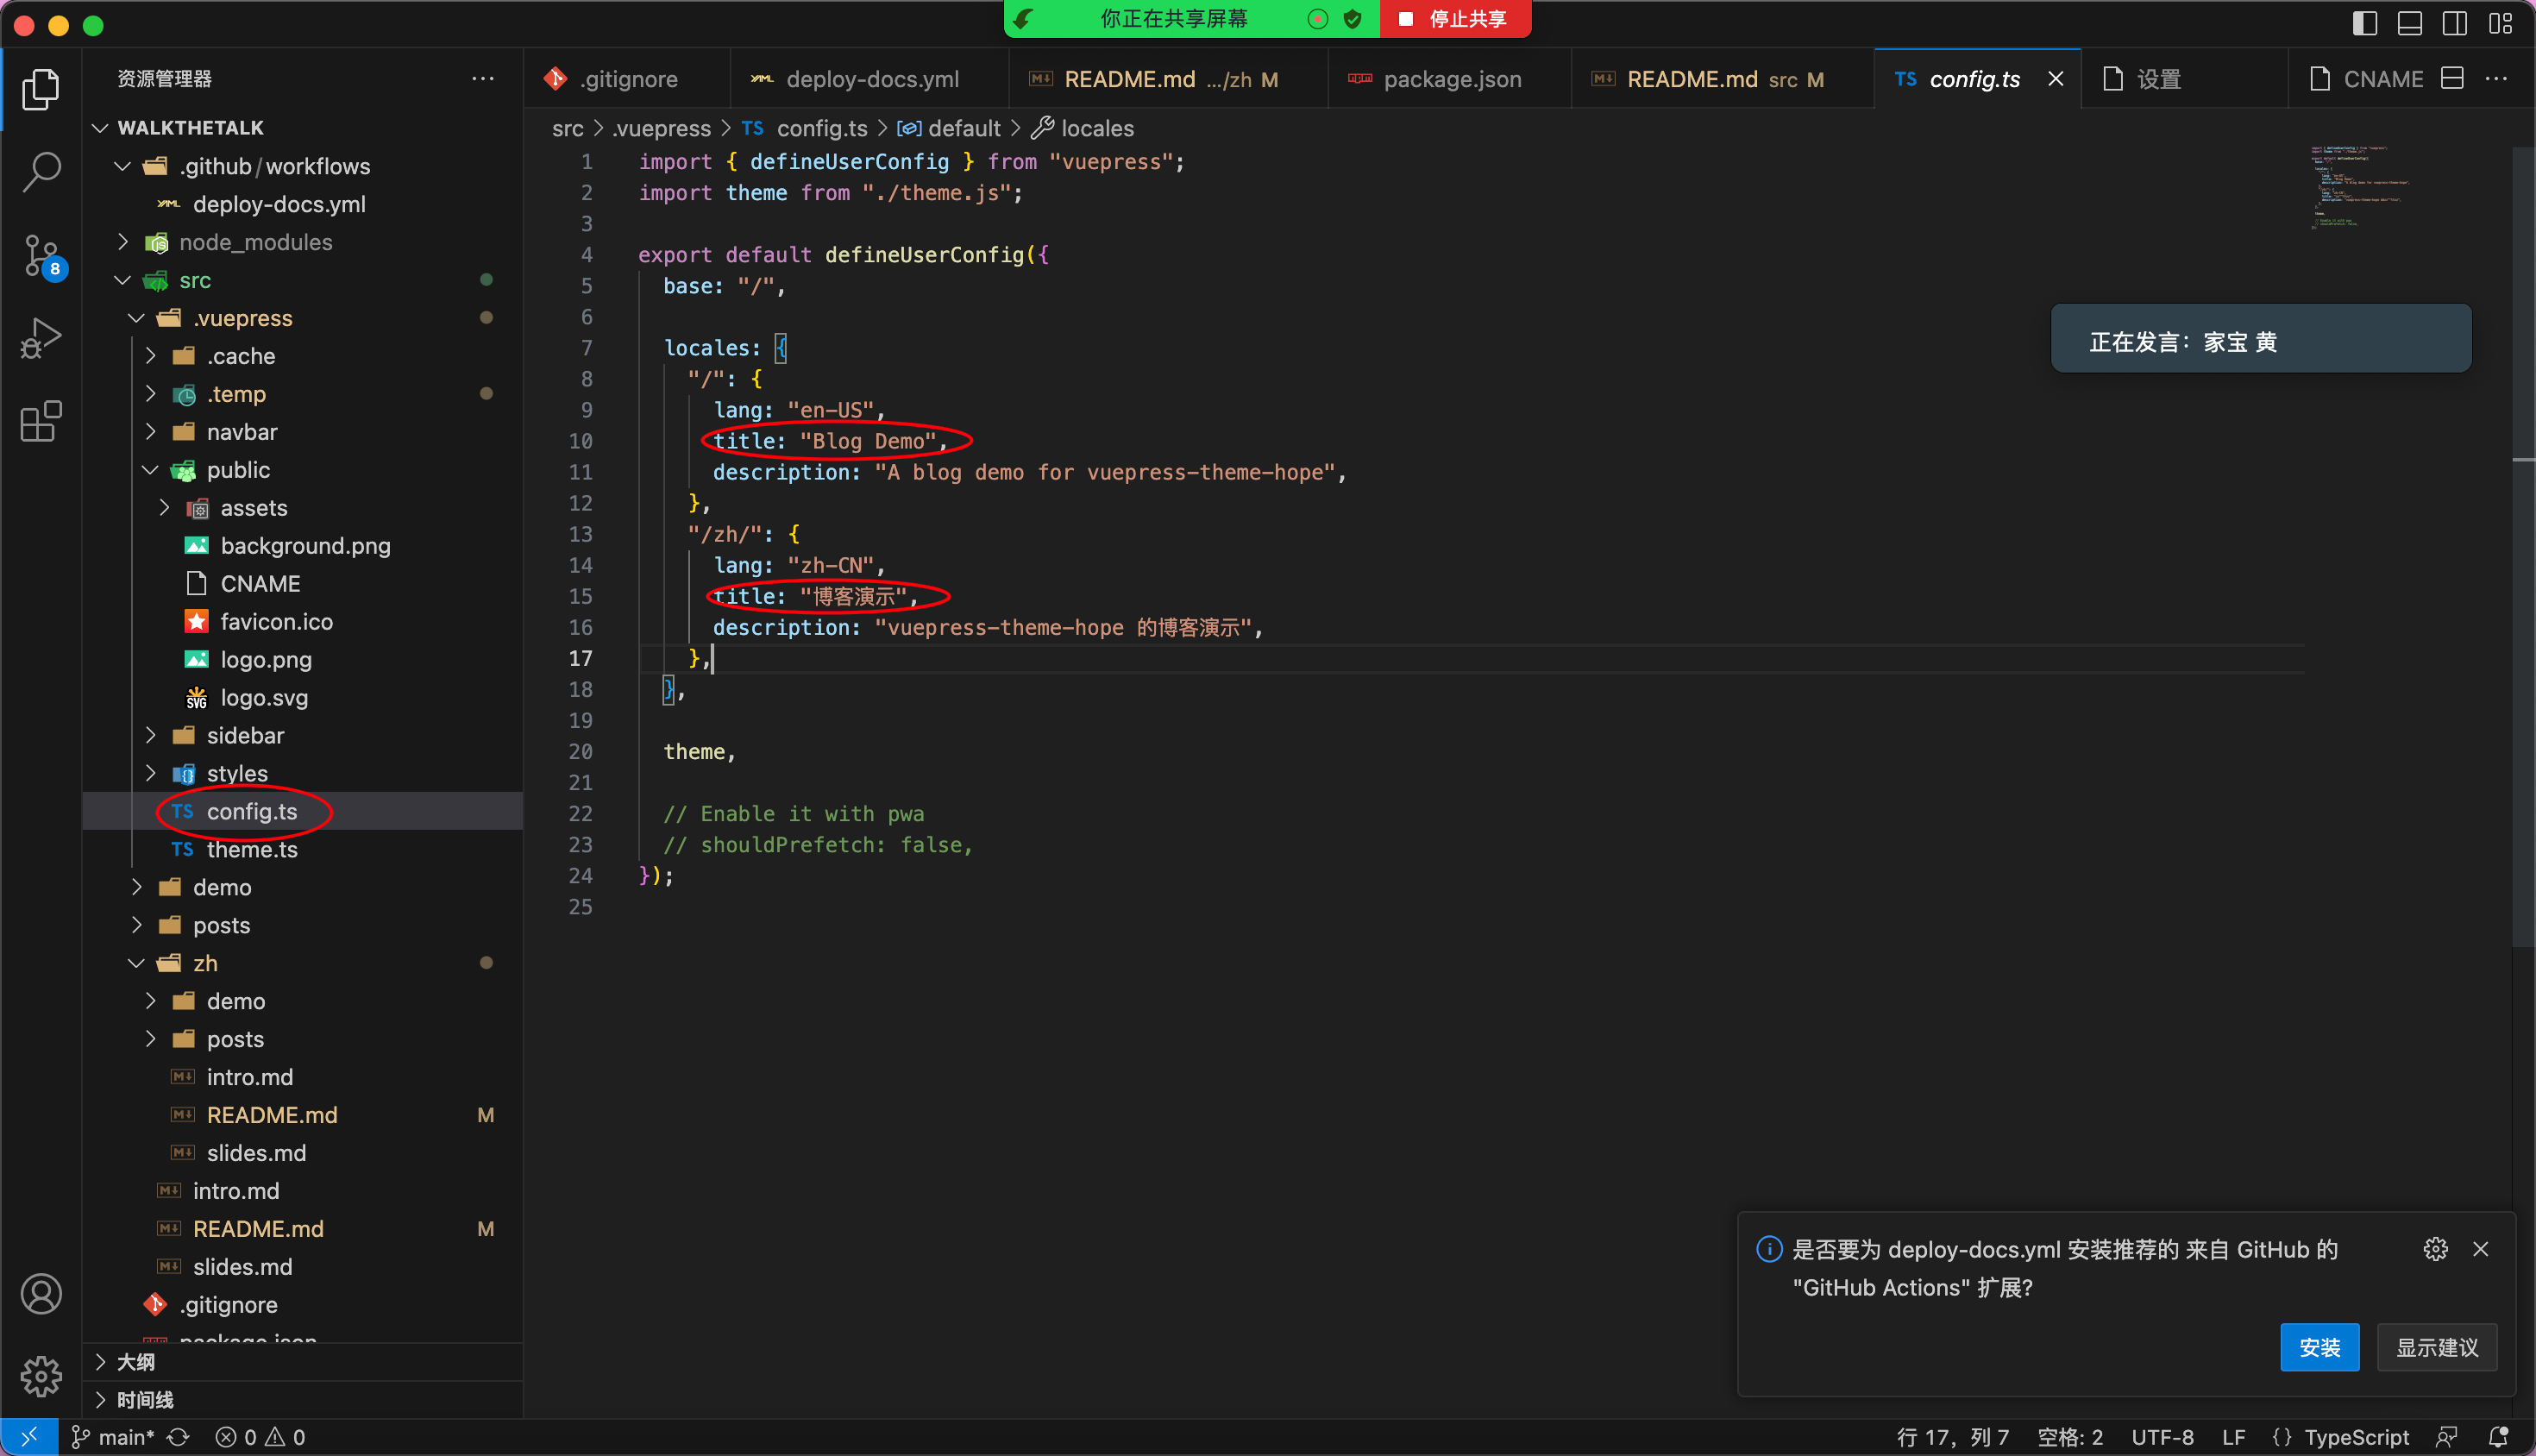Click the security shield in sharing bar

pos(1353,19)
